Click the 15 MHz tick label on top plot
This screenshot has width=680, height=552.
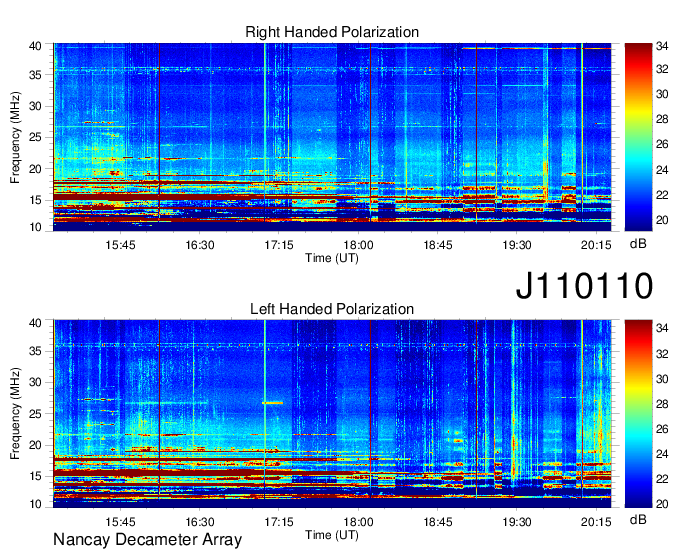pos(35,200)
